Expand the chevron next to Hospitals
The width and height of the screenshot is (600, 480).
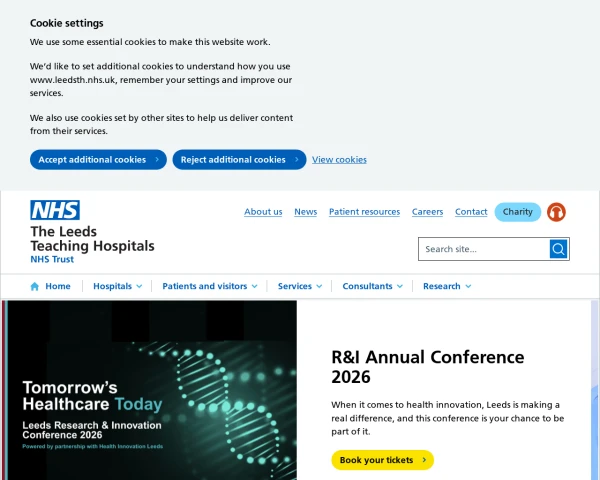click(139, 286)
